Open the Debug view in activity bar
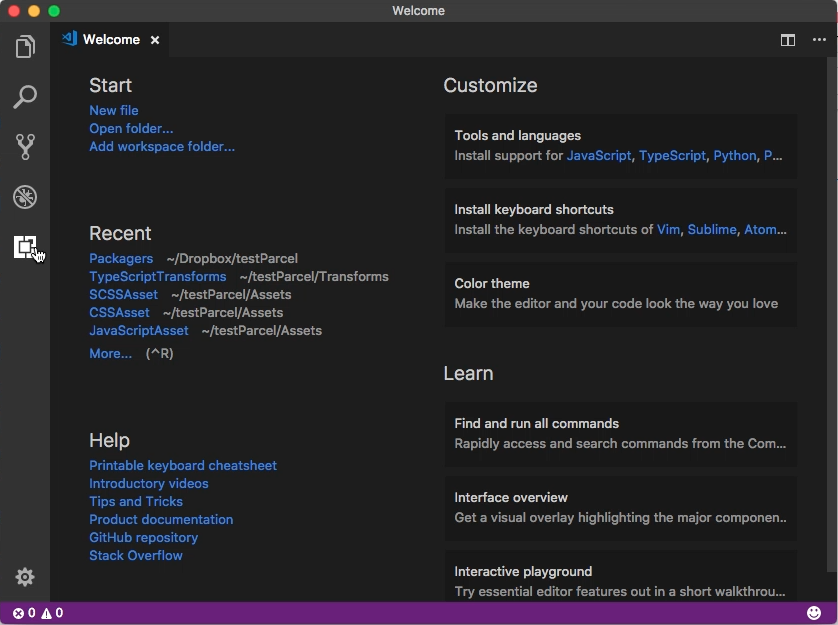 coord(25,197)
